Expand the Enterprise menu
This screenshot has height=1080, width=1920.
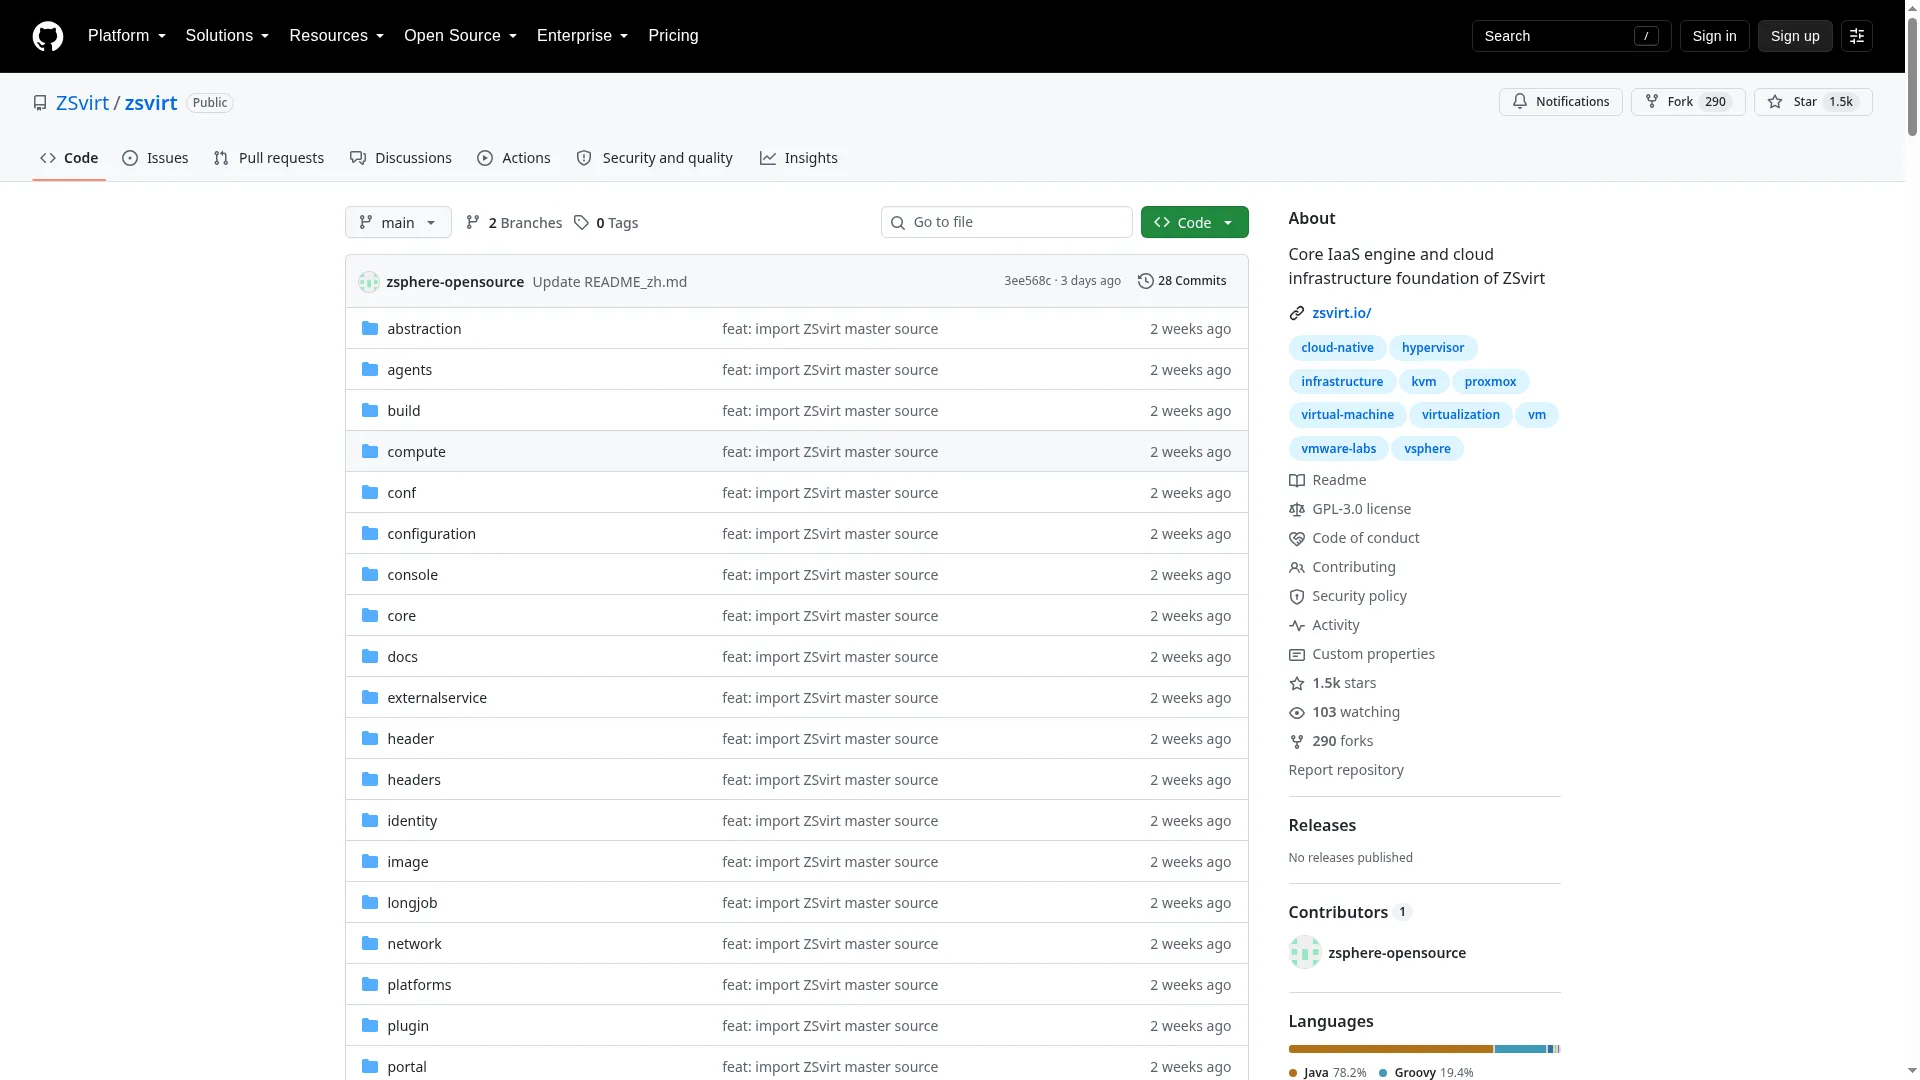click(x=582, y=36)
